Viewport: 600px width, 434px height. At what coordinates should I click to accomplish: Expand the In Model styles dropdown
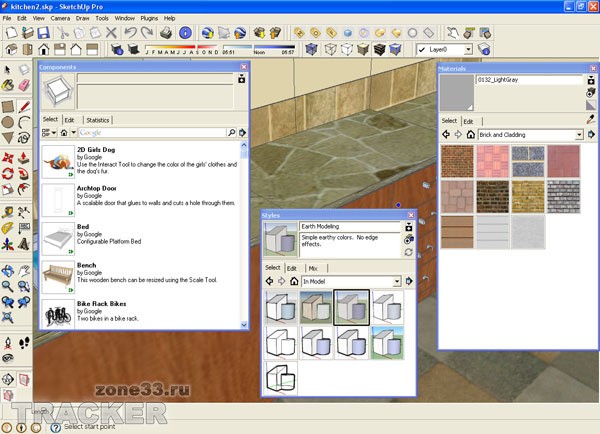click(x=397, y=281)
